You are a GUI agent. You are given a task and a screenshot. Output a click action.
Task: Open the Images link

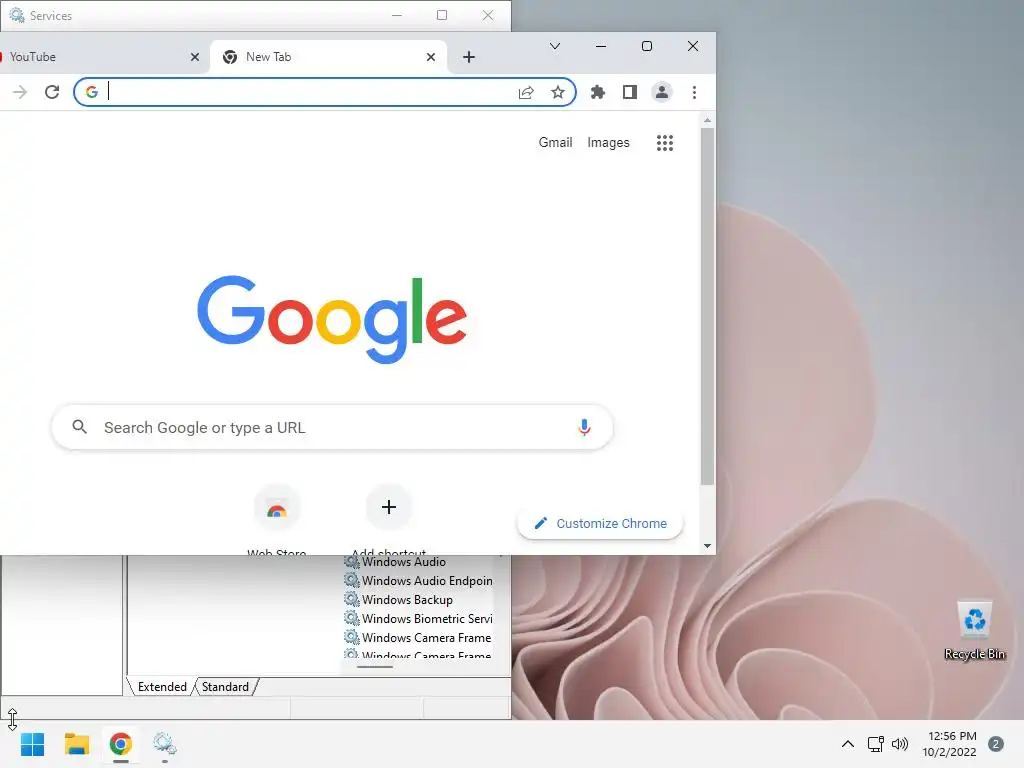click(608, 142)
